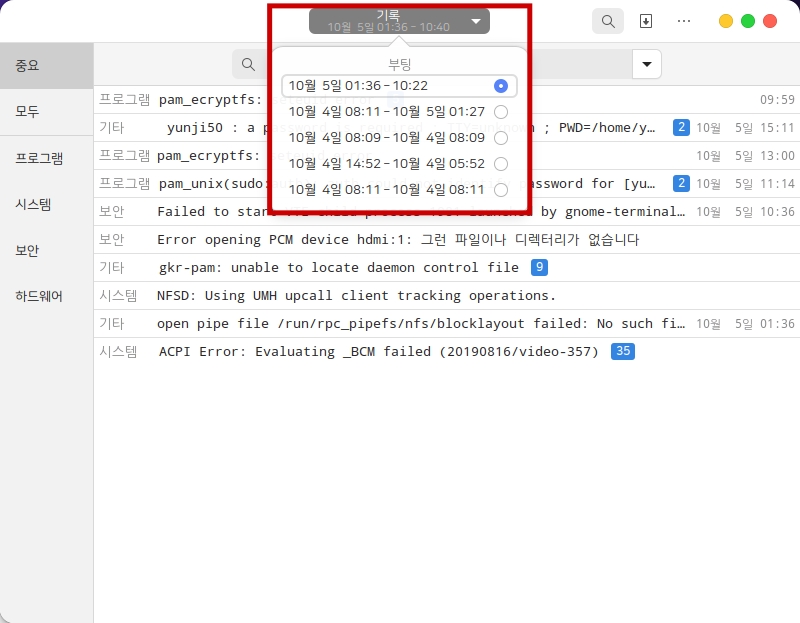Open the three-dot menu in the header
The image size is (800, 623).
click(684, 21)
